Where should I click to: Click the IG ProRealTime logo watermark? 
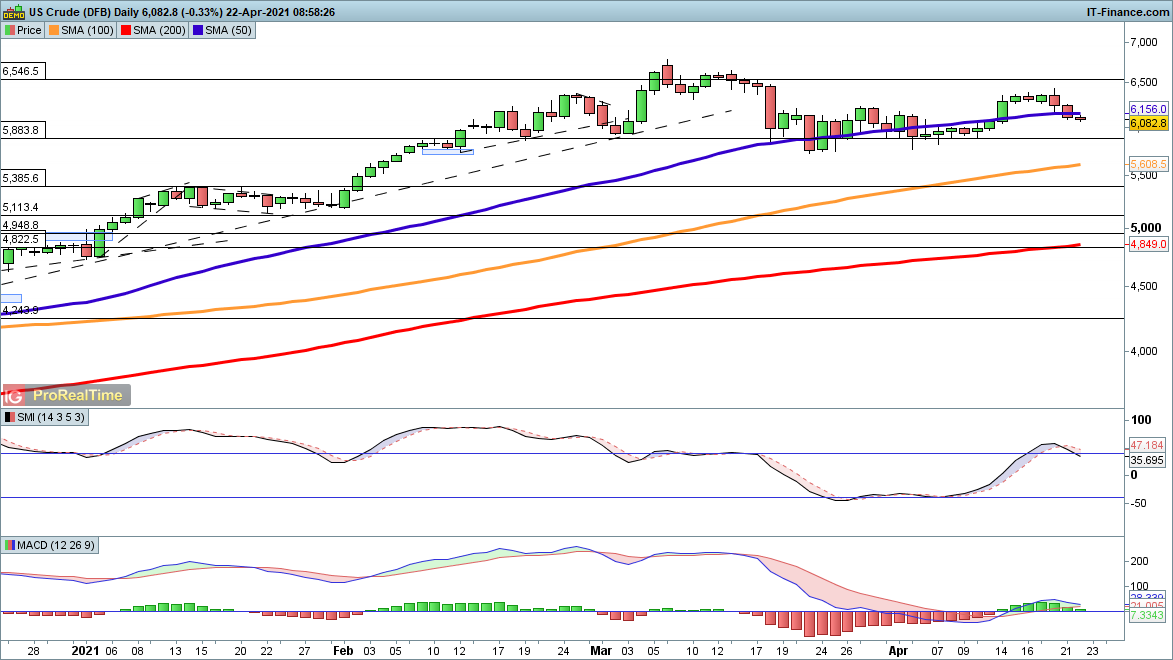[65, 395]
